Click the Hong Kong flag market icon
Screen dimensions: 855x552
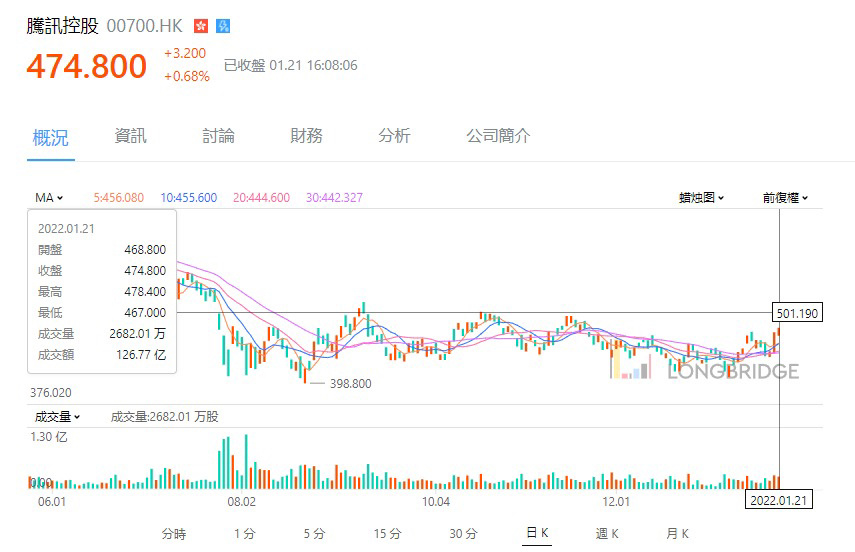point(201,26)
